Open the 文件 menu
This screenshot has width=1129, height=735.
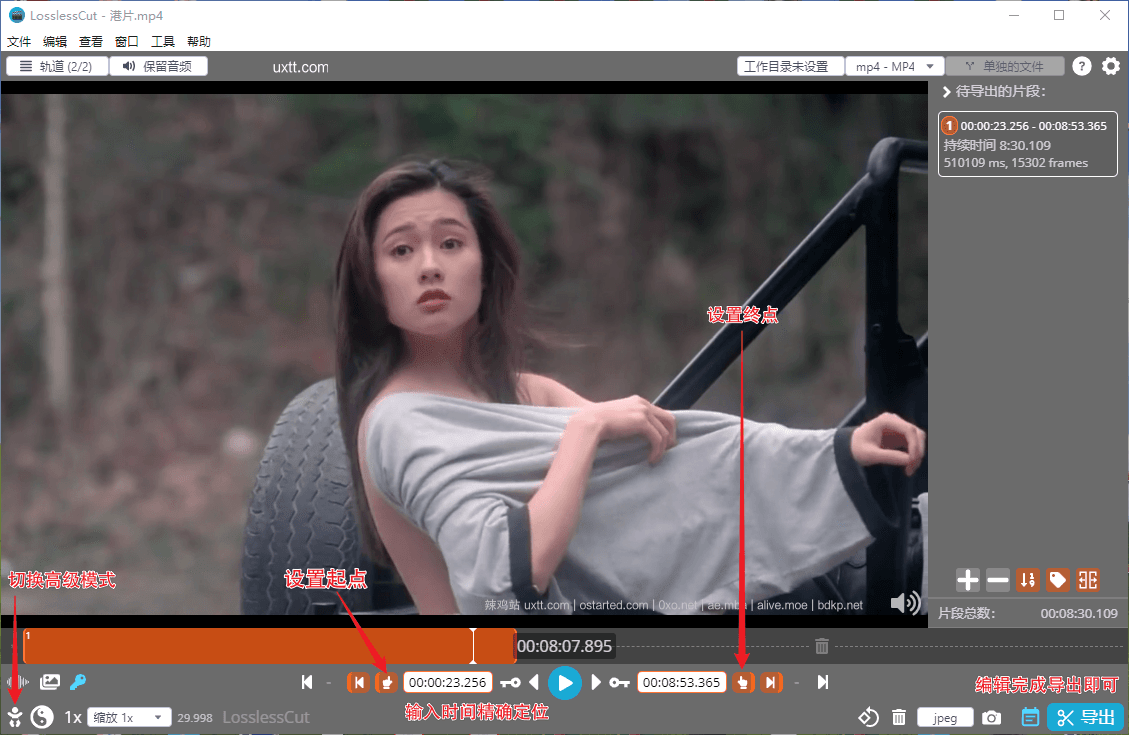click(x=19, y=42)
